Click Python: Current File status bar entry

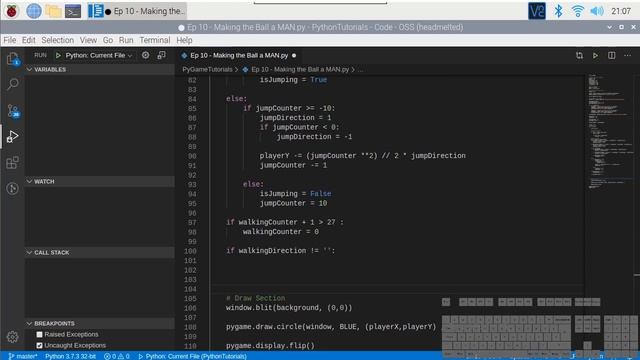click(x=192, y=356)
